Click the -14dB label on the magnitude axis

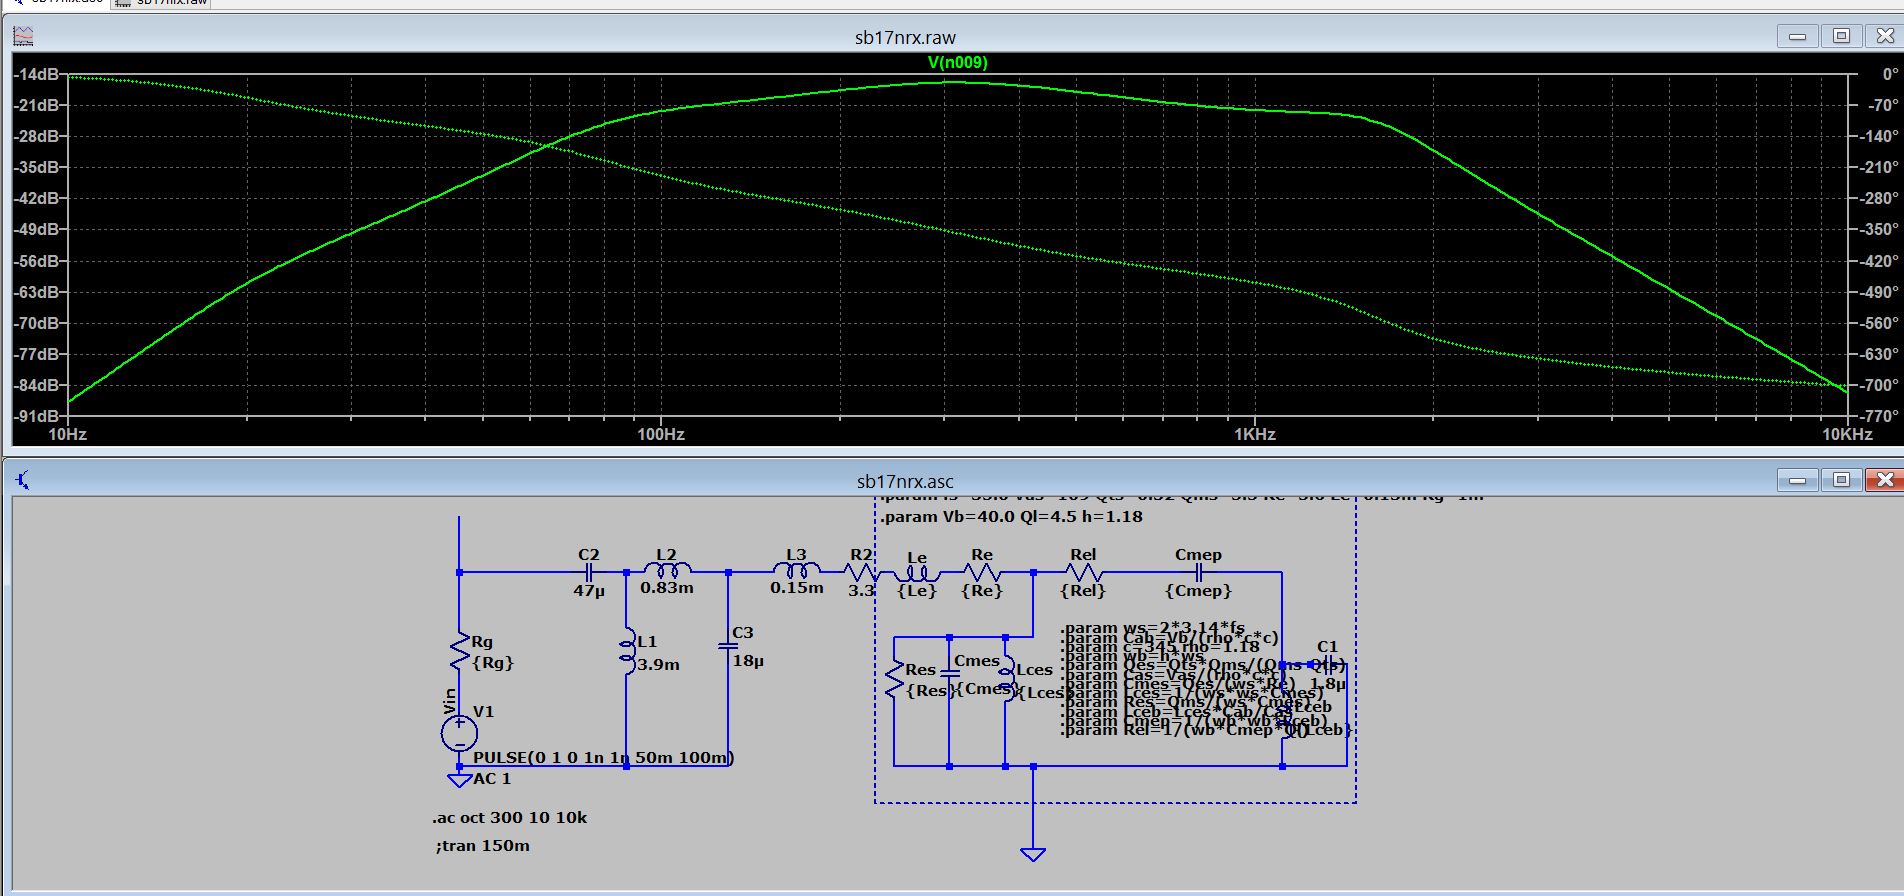point(37,74)
